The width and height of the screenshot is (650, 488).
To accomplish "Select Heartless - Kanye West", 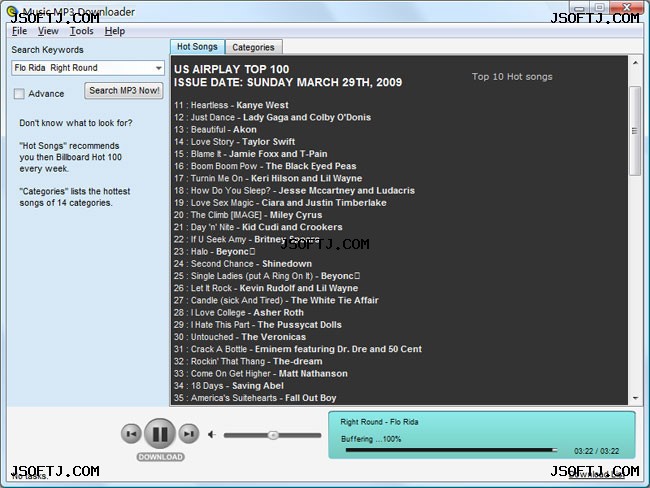I will tap(231, 105).
